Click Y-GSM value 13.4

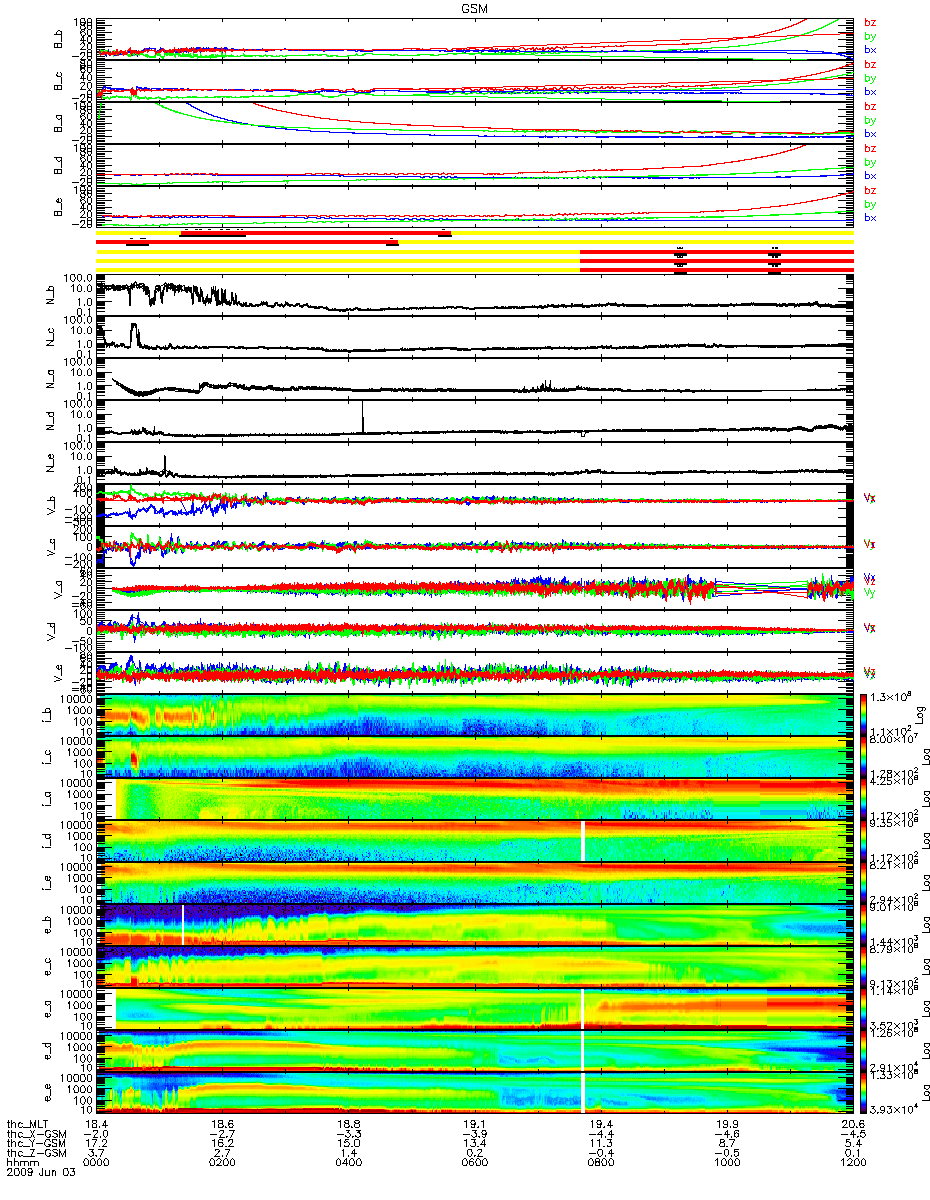[474, 1143]
